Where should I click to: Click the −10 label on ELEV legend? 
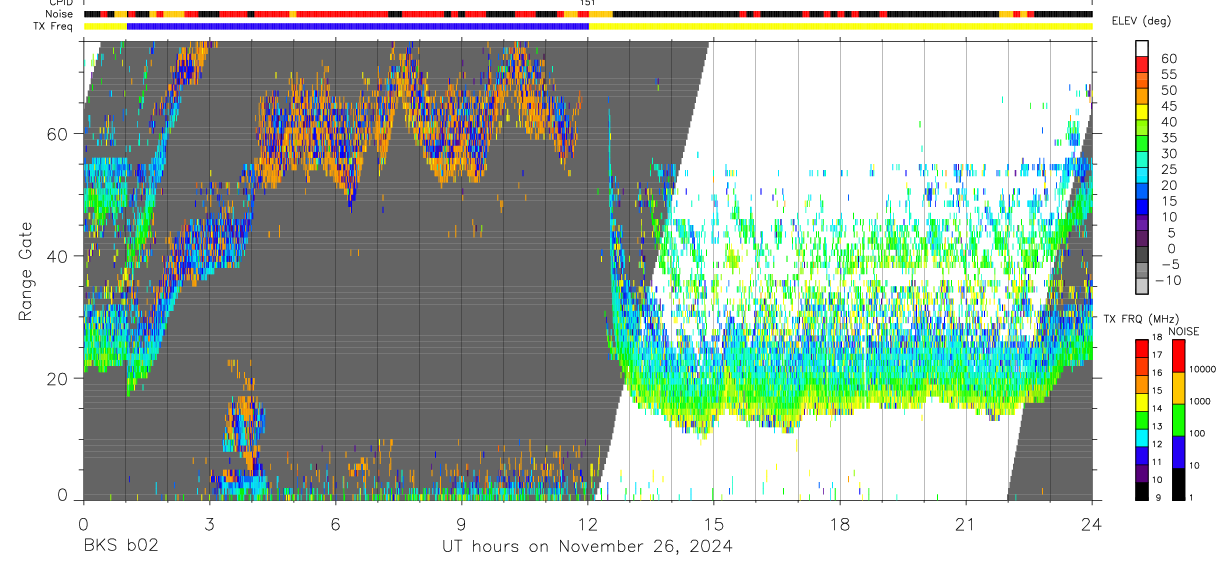[x=1170, y=280]
